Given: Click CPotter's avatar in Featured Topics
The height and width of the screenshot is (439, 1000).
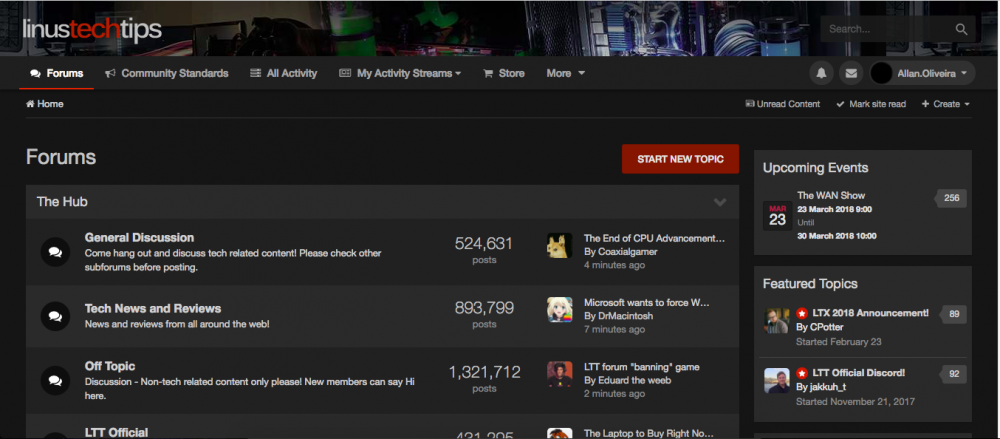Looking at the screenshot, I should click(x=777, y=320).
